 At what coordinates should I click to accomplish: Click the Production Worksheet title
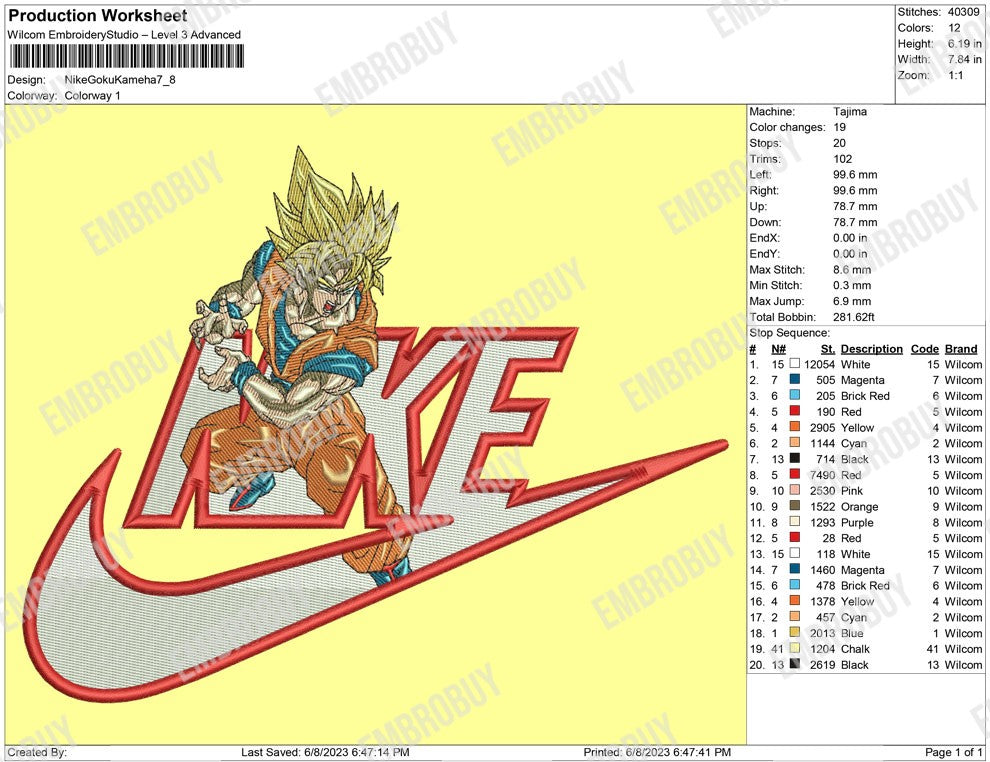pyautogui.click(x=98, y=16)
